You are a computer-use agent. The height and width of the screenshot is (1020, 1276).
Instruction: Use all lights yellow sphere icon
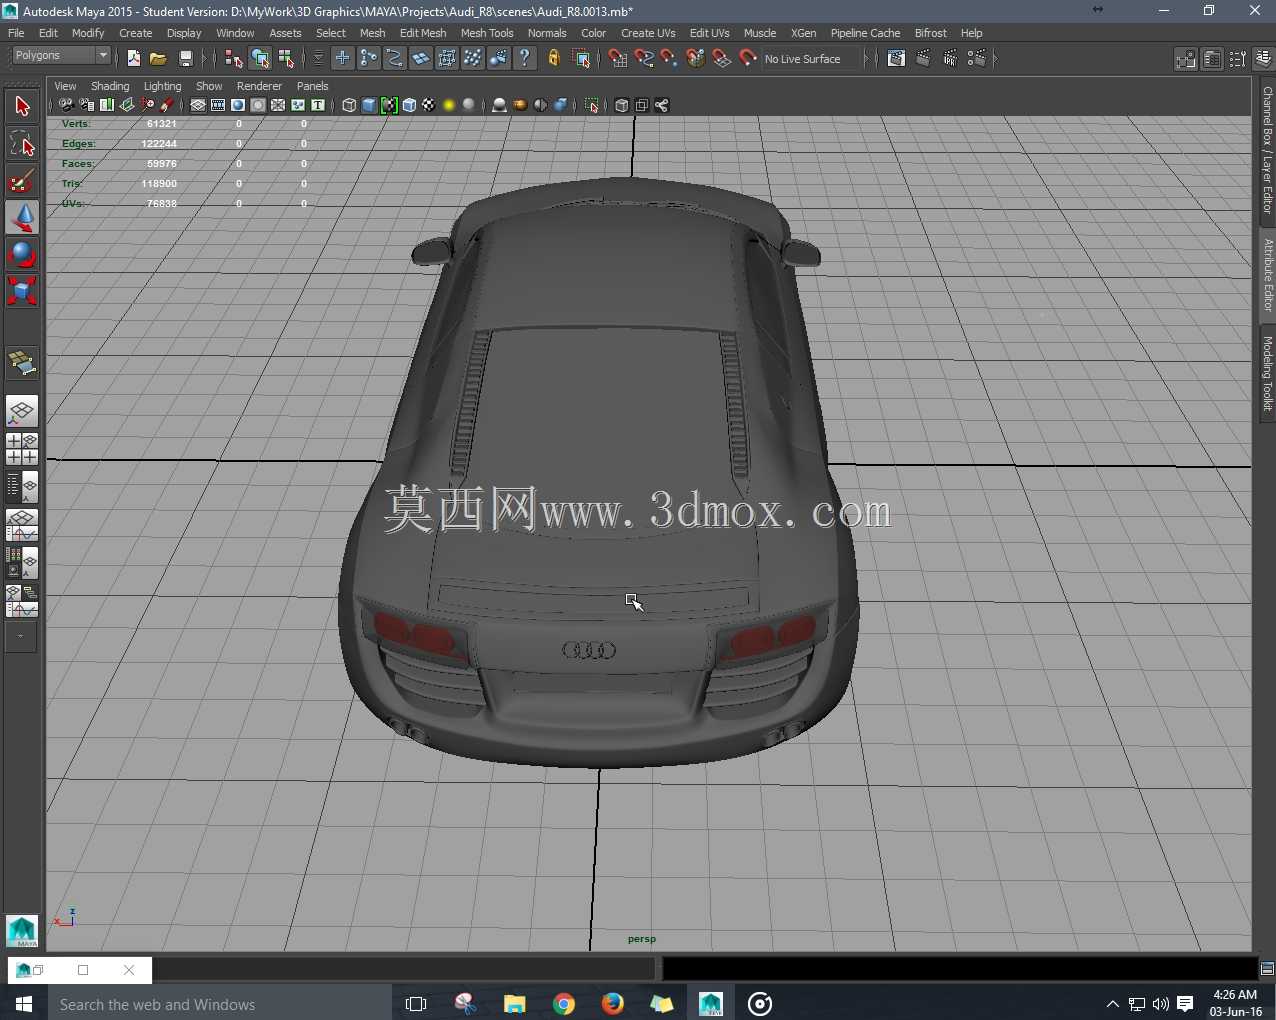(x=449, y=105)
